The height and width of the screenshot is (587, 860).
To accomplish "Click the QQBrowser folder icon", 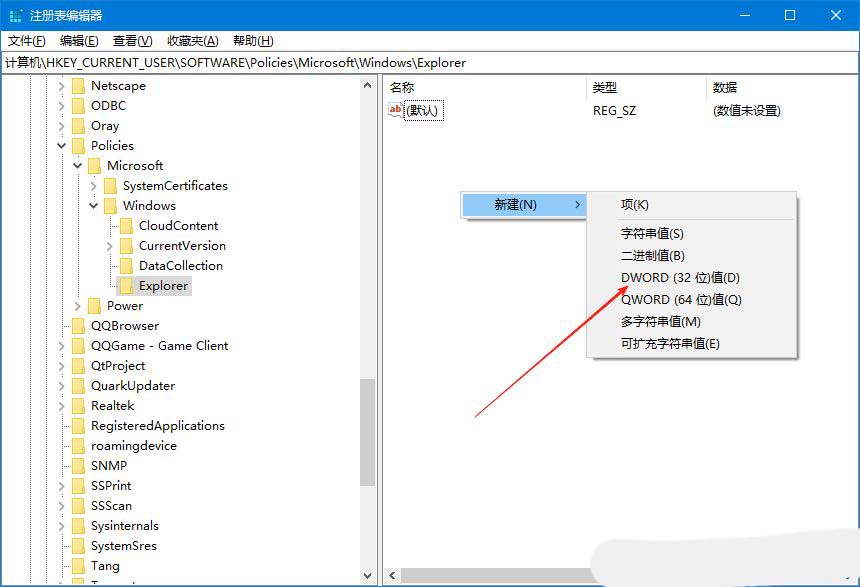I will (x=78, y=325).
